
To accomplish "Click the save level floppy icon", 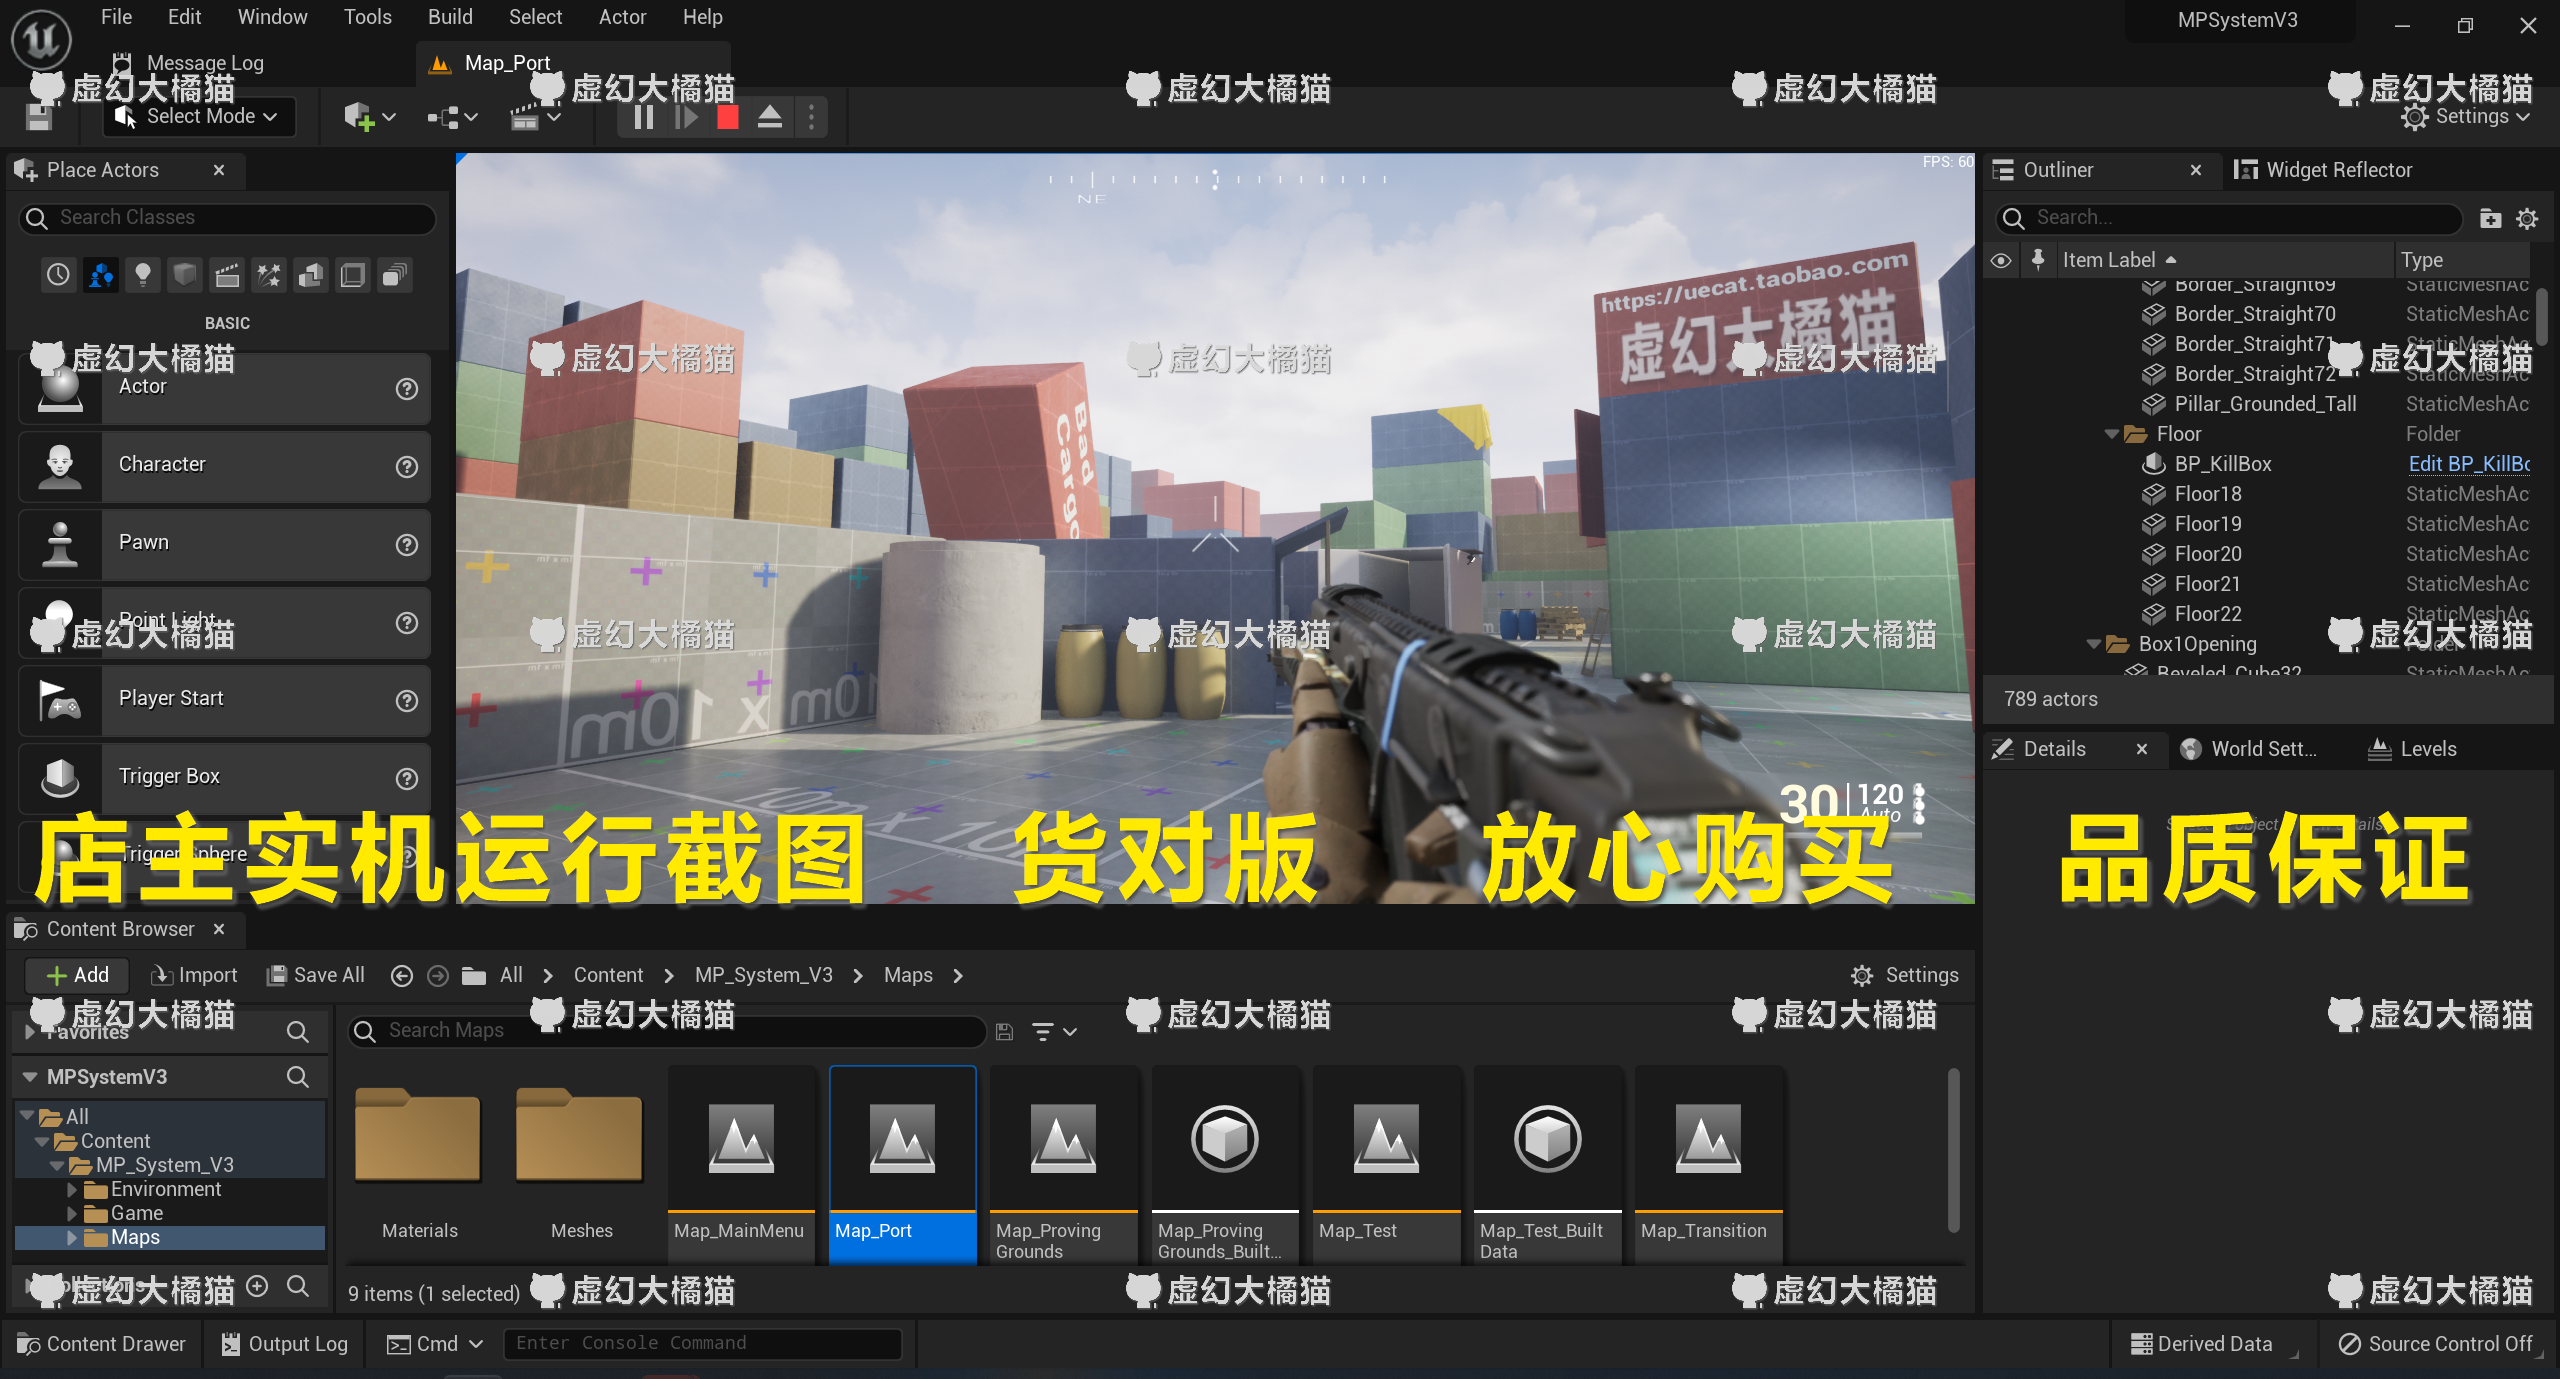I will [39, 117].
